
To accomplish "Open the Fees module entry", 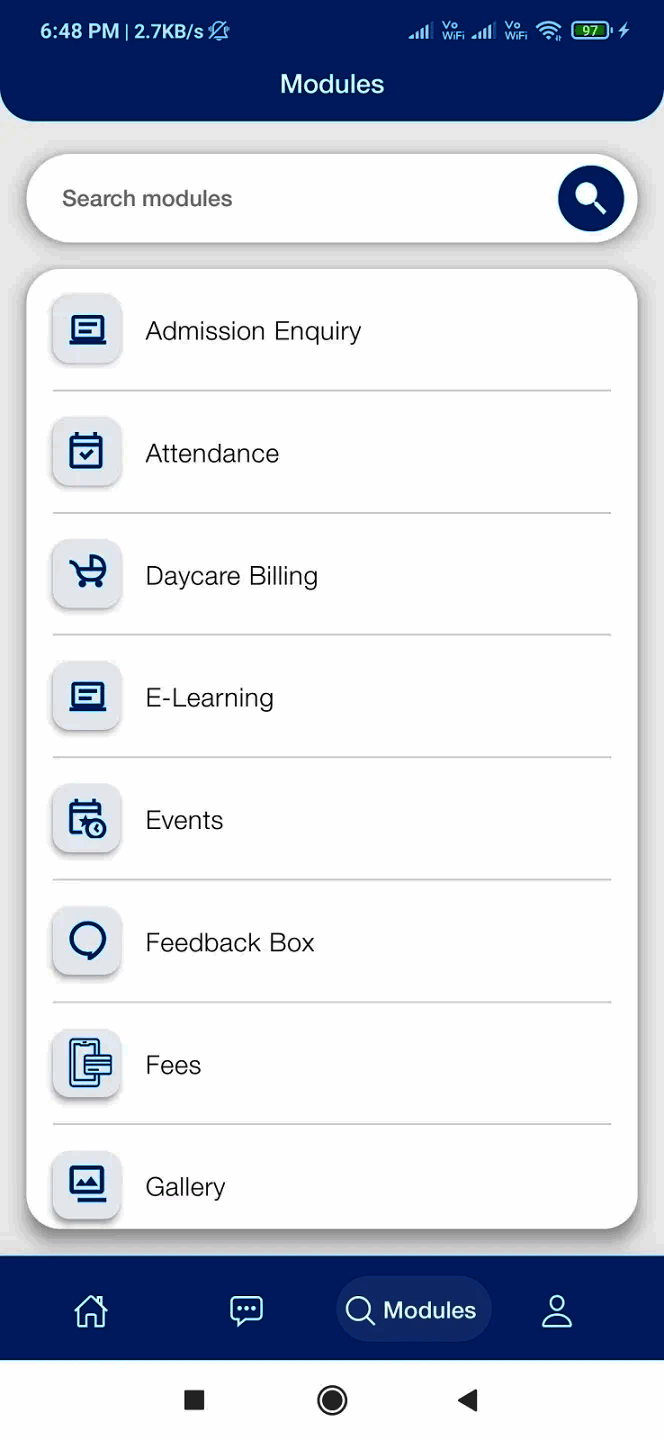I will 173,1063.
